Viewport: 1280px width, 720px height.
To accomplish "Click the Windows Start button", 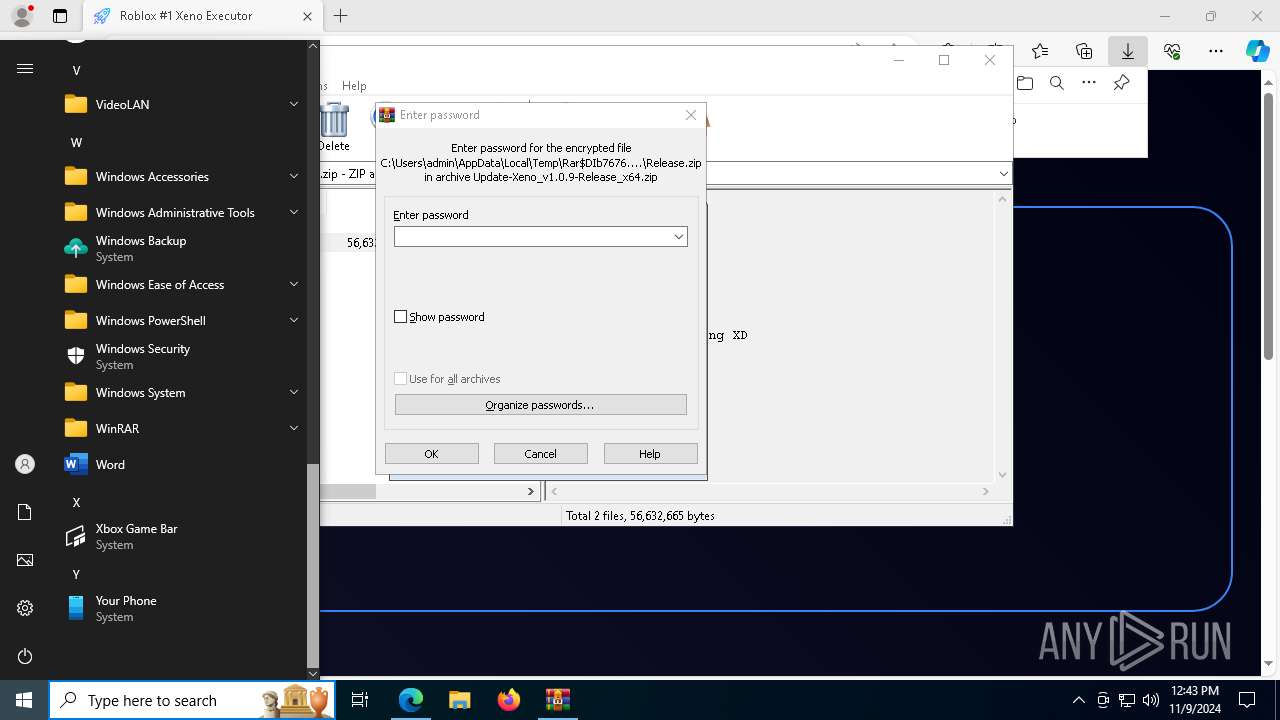I will (24, 700).
